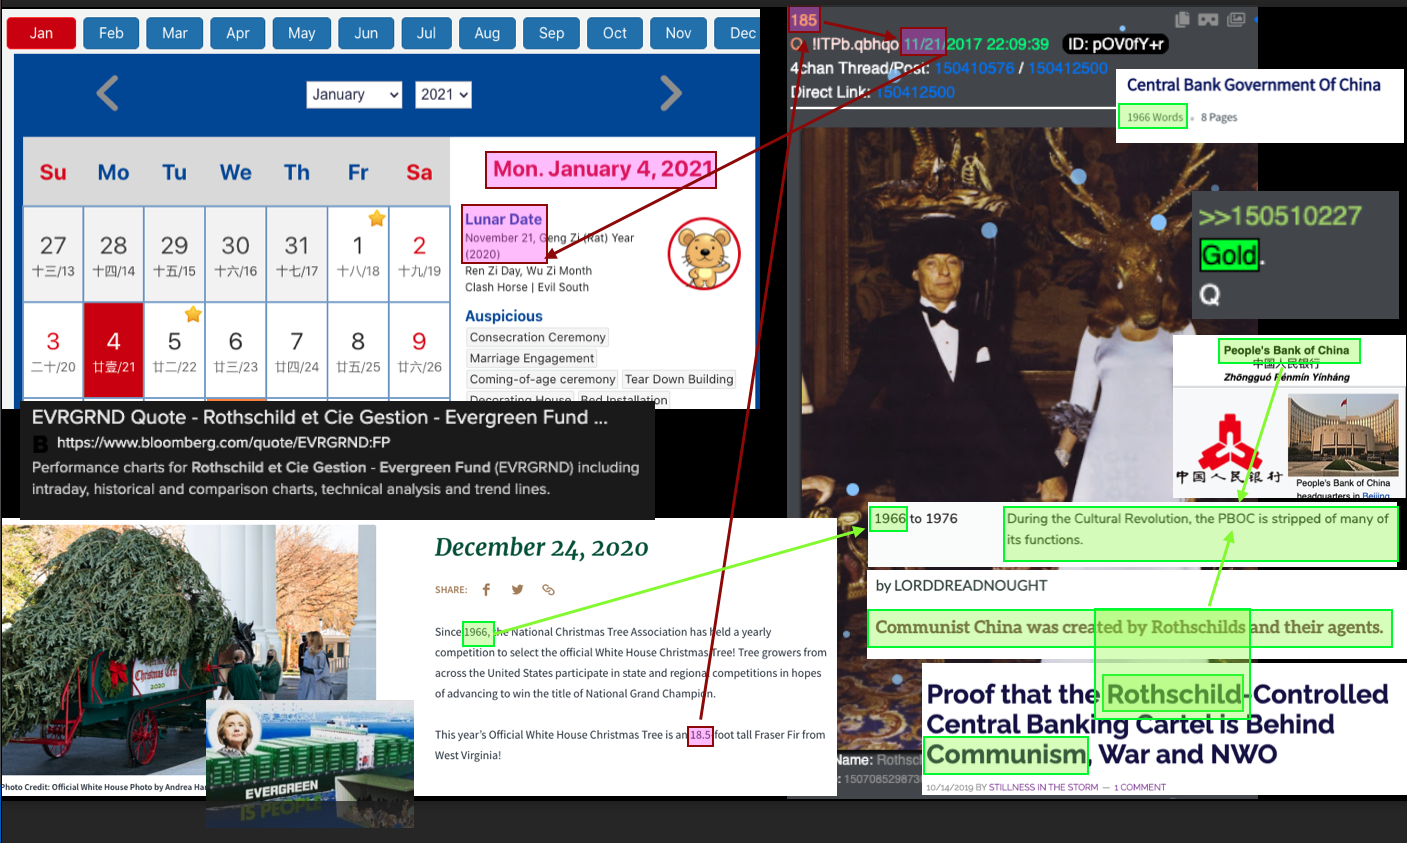This screenshot has height=843, width=1407.
Task: Open the EVRGRND Quote search result title
Action: coord(320,417)
